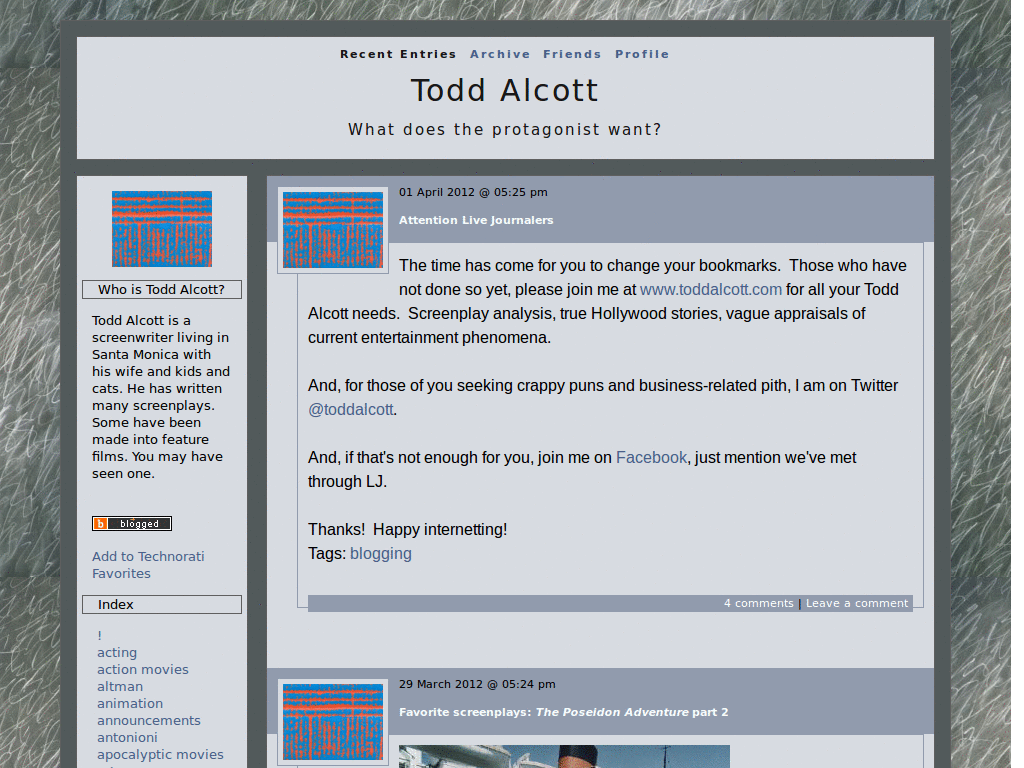The height and width of the screenshot is (768, 1024).
Task: Select the acting index tag
Action: tap(117, 652)
